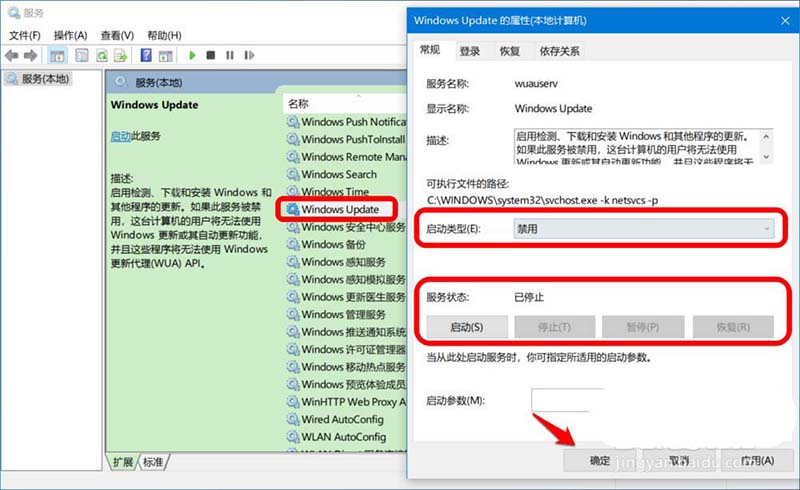The width and height of the screenshot is (800, 490).
Task: Select the Windows 安全中心服务 row
Action: [346, 227]
